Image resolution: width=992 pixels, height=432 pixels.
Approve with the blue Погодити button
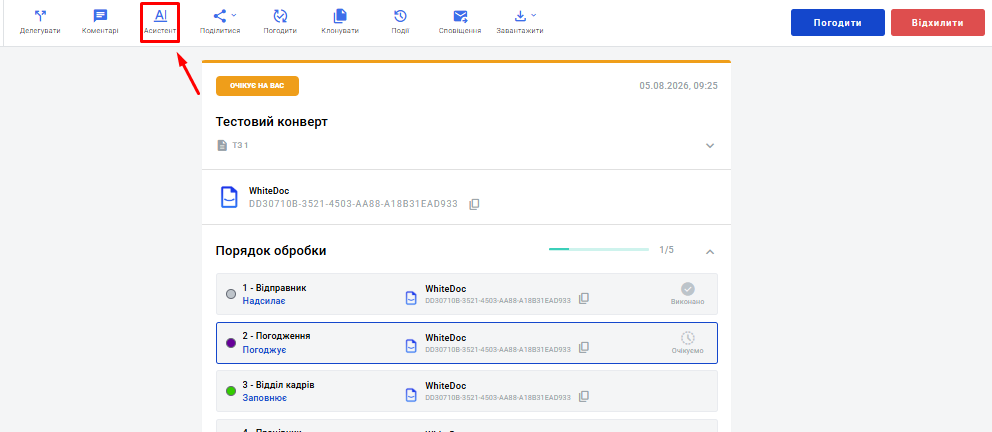(838, 23)
